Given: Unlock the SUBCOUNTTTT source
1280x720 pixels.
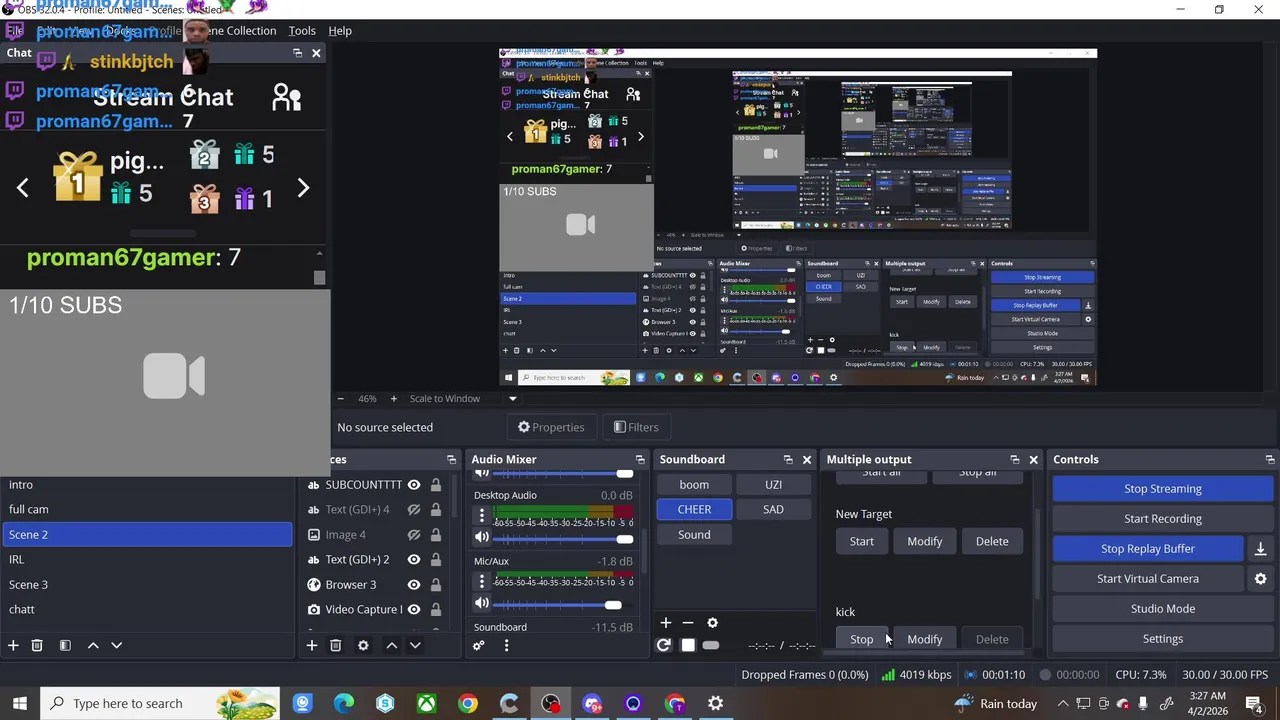Looking at the screenshot, I should pos(435,485).
